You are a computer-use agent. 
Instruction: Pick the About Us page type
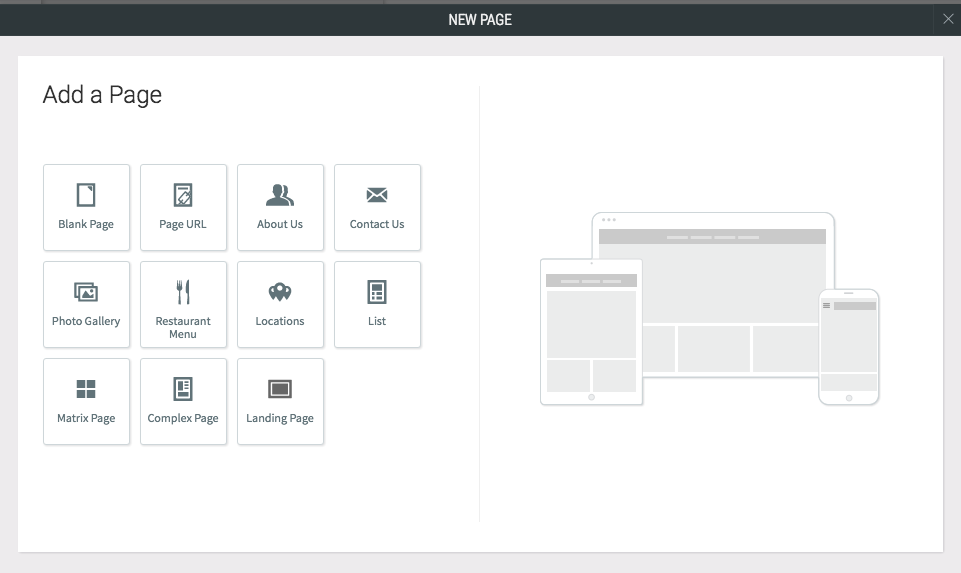coord(280,207)
